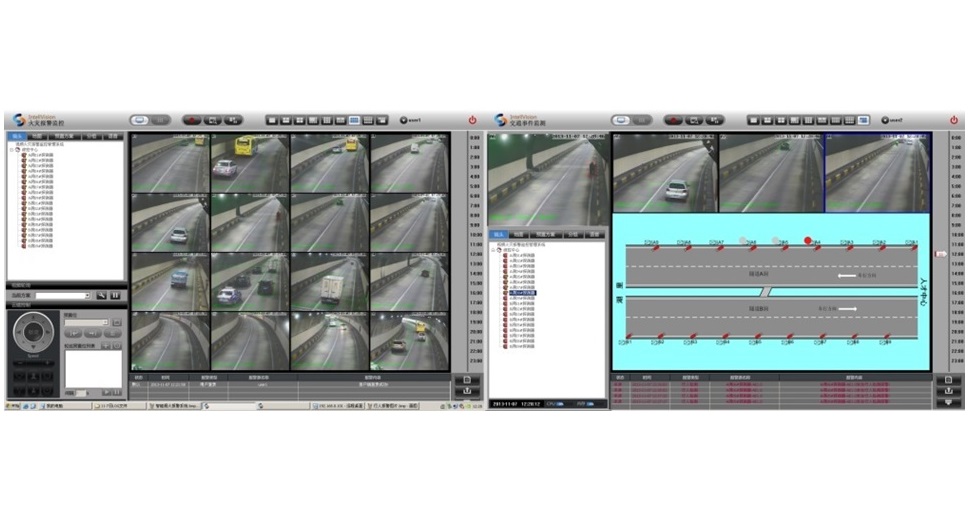Switch to the second view toggle in fire alarm window
This screenshot has height=523, width=975.
(x=160, y=120)
